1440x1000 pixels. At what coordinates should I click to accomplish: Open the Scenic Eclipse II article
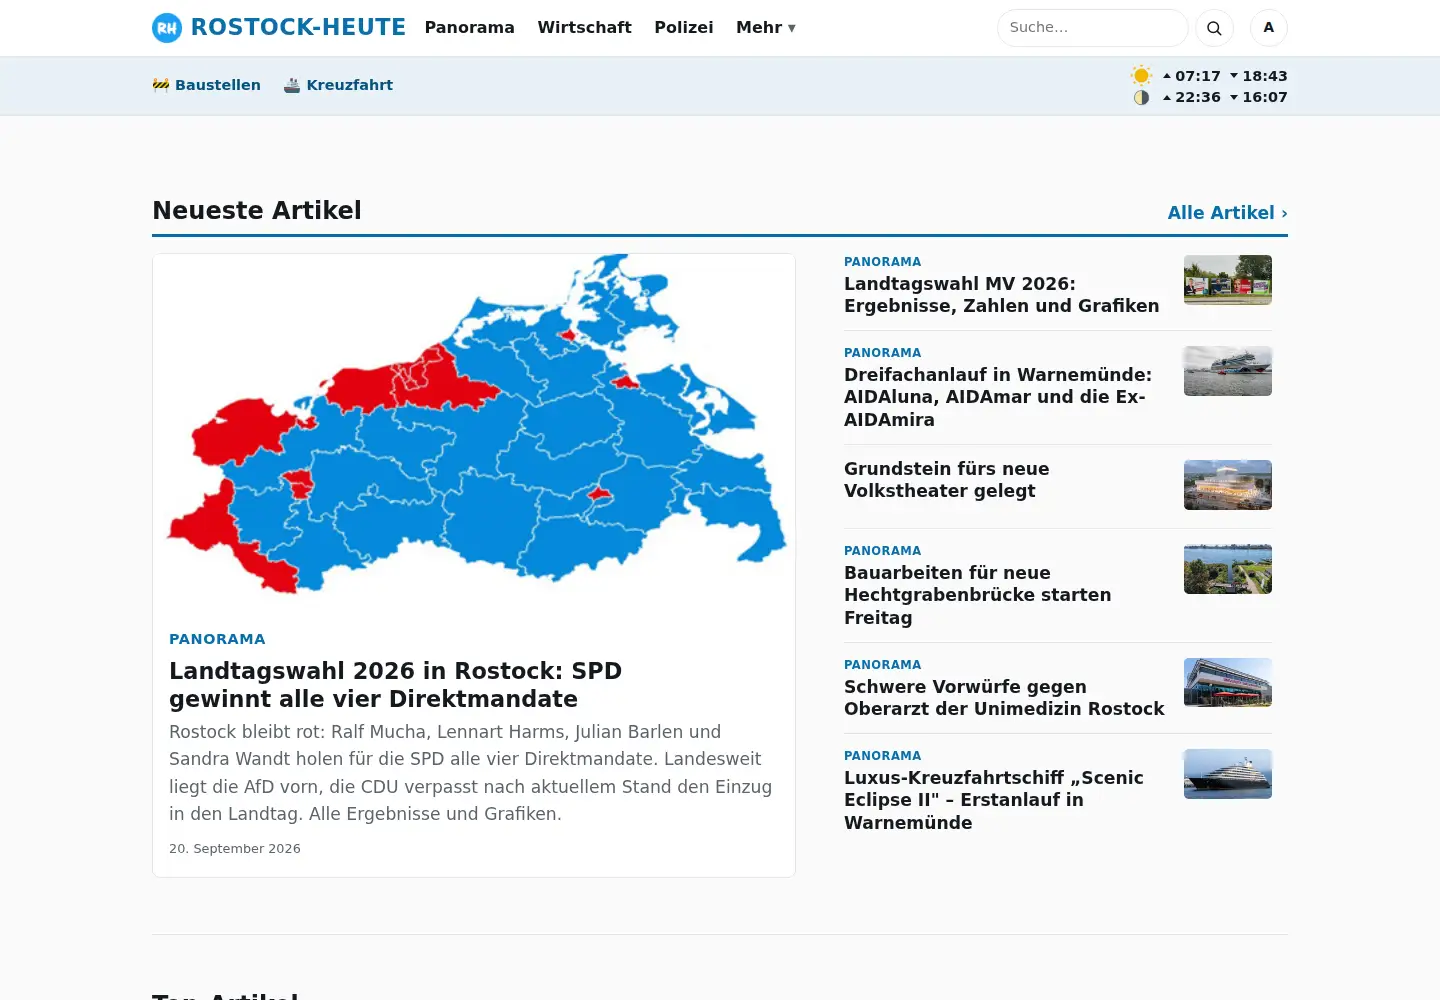point(993,800)
